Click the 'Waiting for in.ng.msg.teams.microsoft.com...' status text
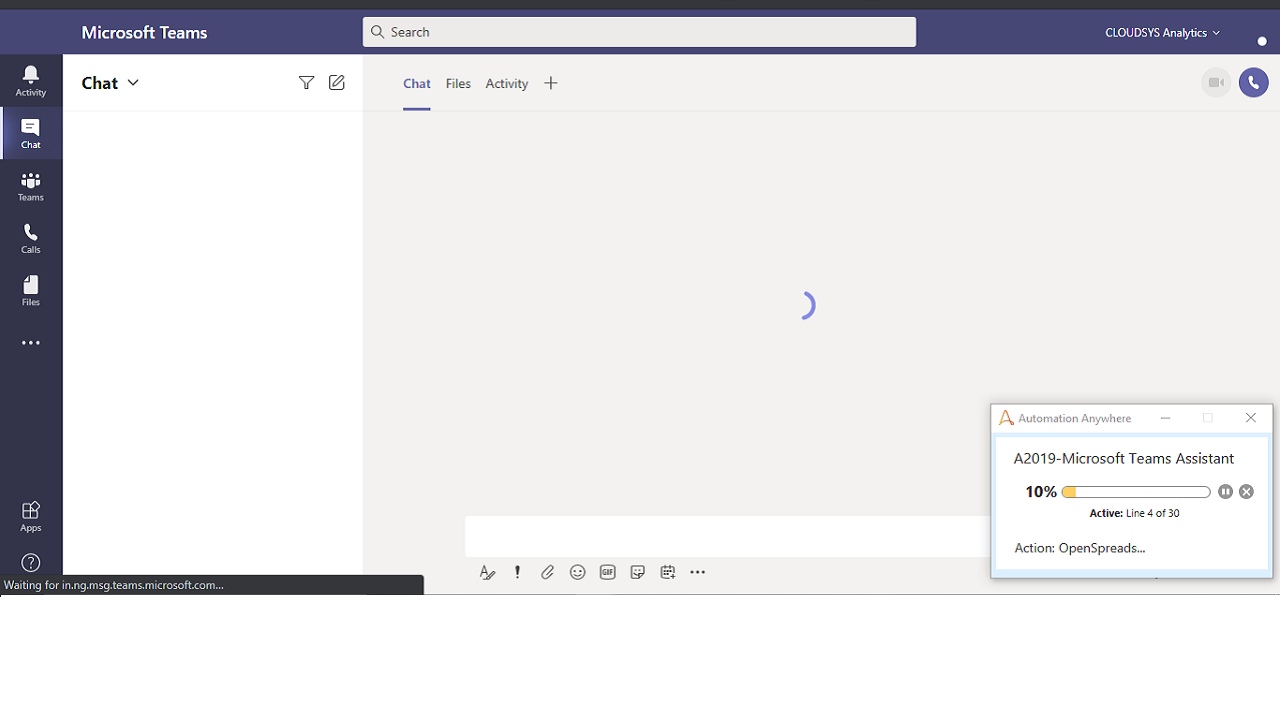The image size is (1280, 720). 114,585
